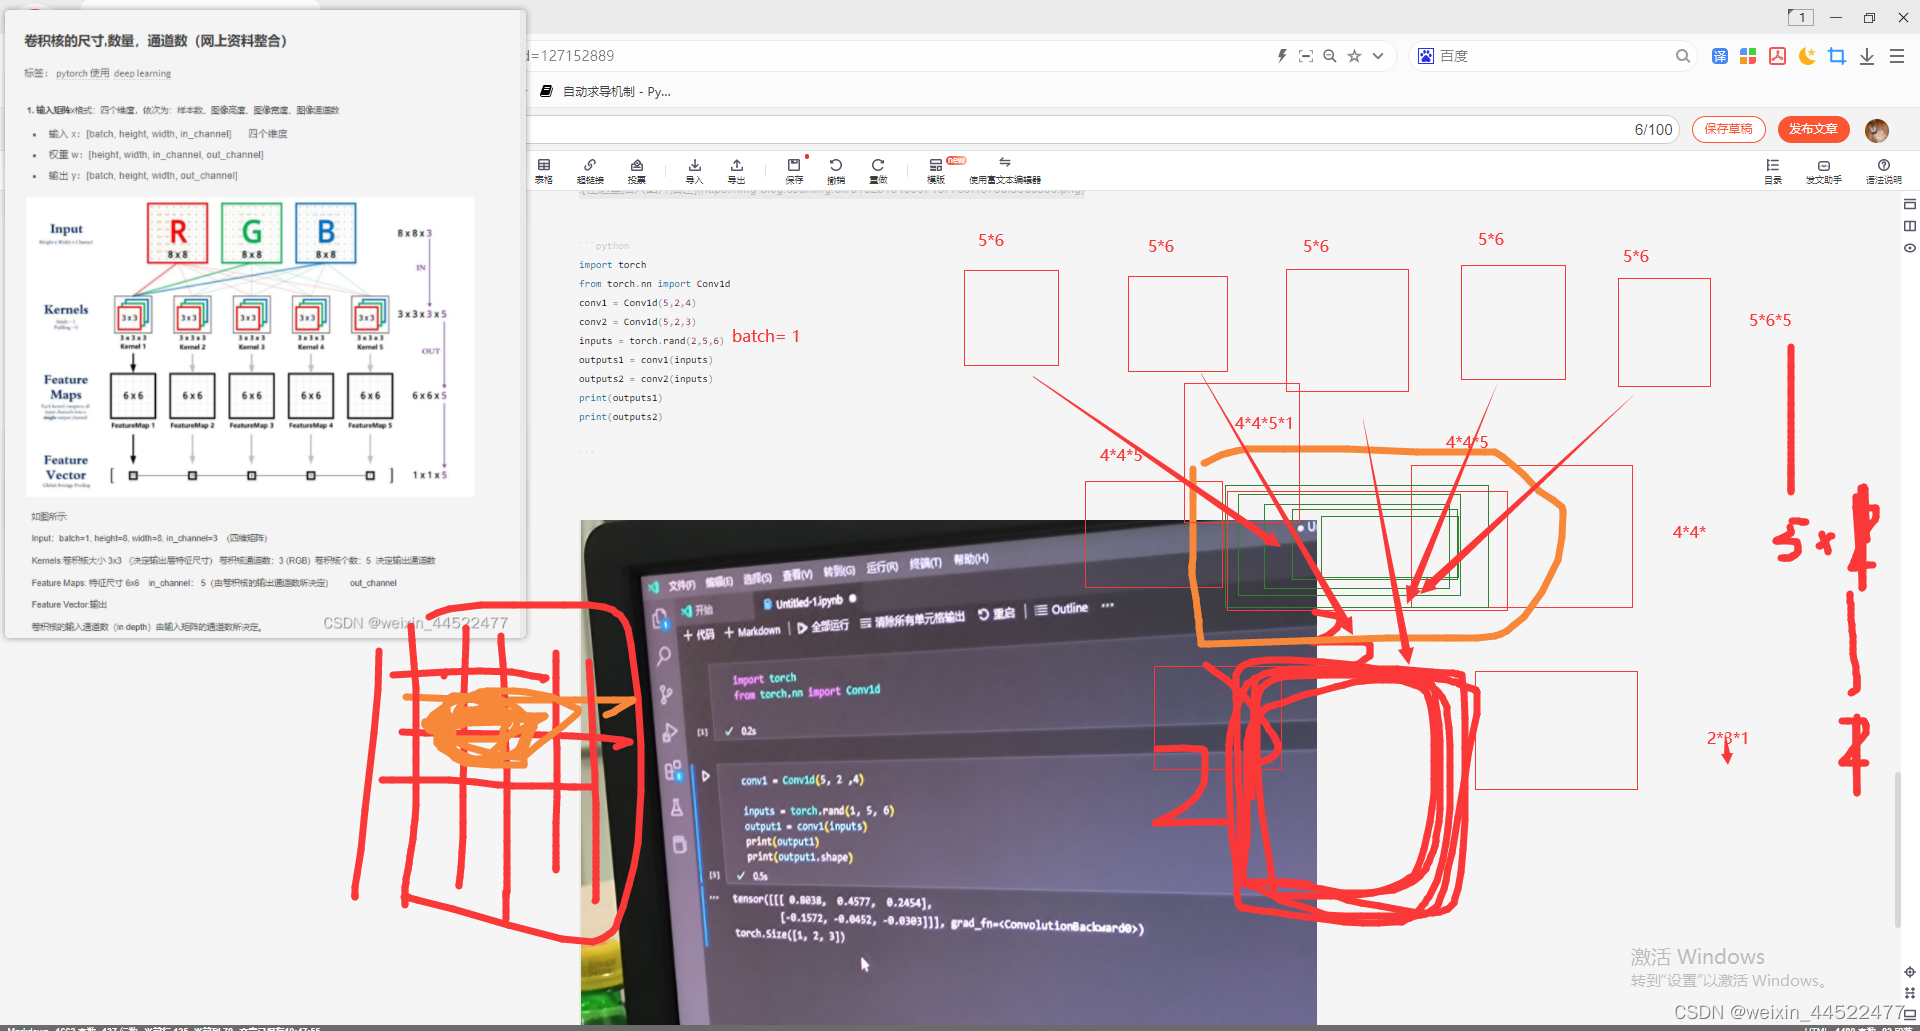1920x1031 pixels.
Task: Click the editor's vertical scrollbar thumb
Action: tap(1897, 850)
